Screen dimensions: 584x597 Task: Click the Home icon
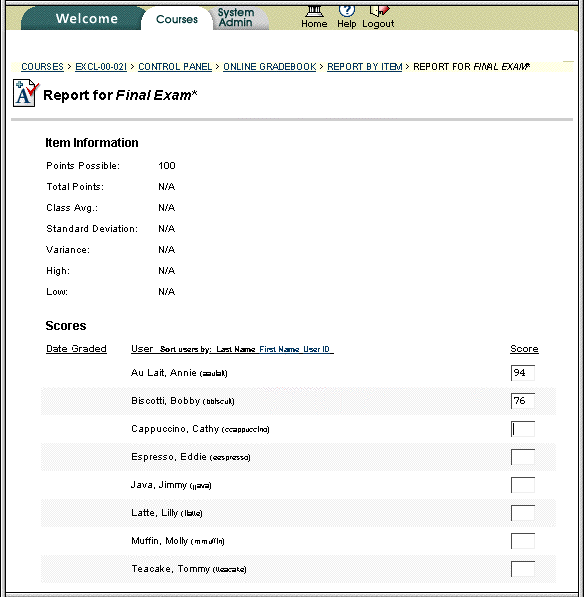(314, 11)
